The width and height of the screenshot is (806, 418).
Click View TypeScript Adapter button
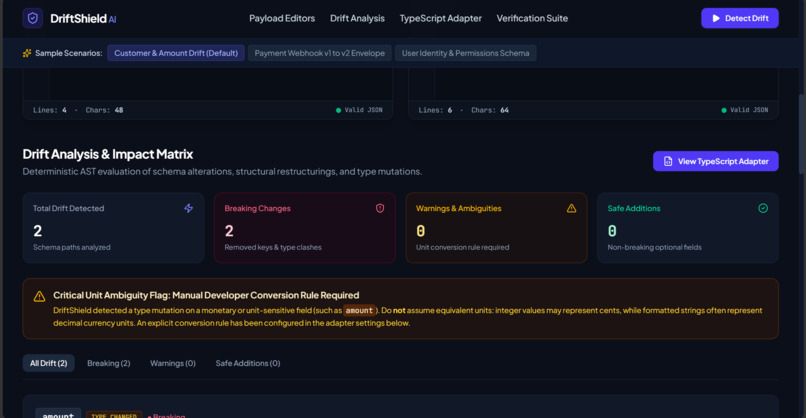pos(716,161)
